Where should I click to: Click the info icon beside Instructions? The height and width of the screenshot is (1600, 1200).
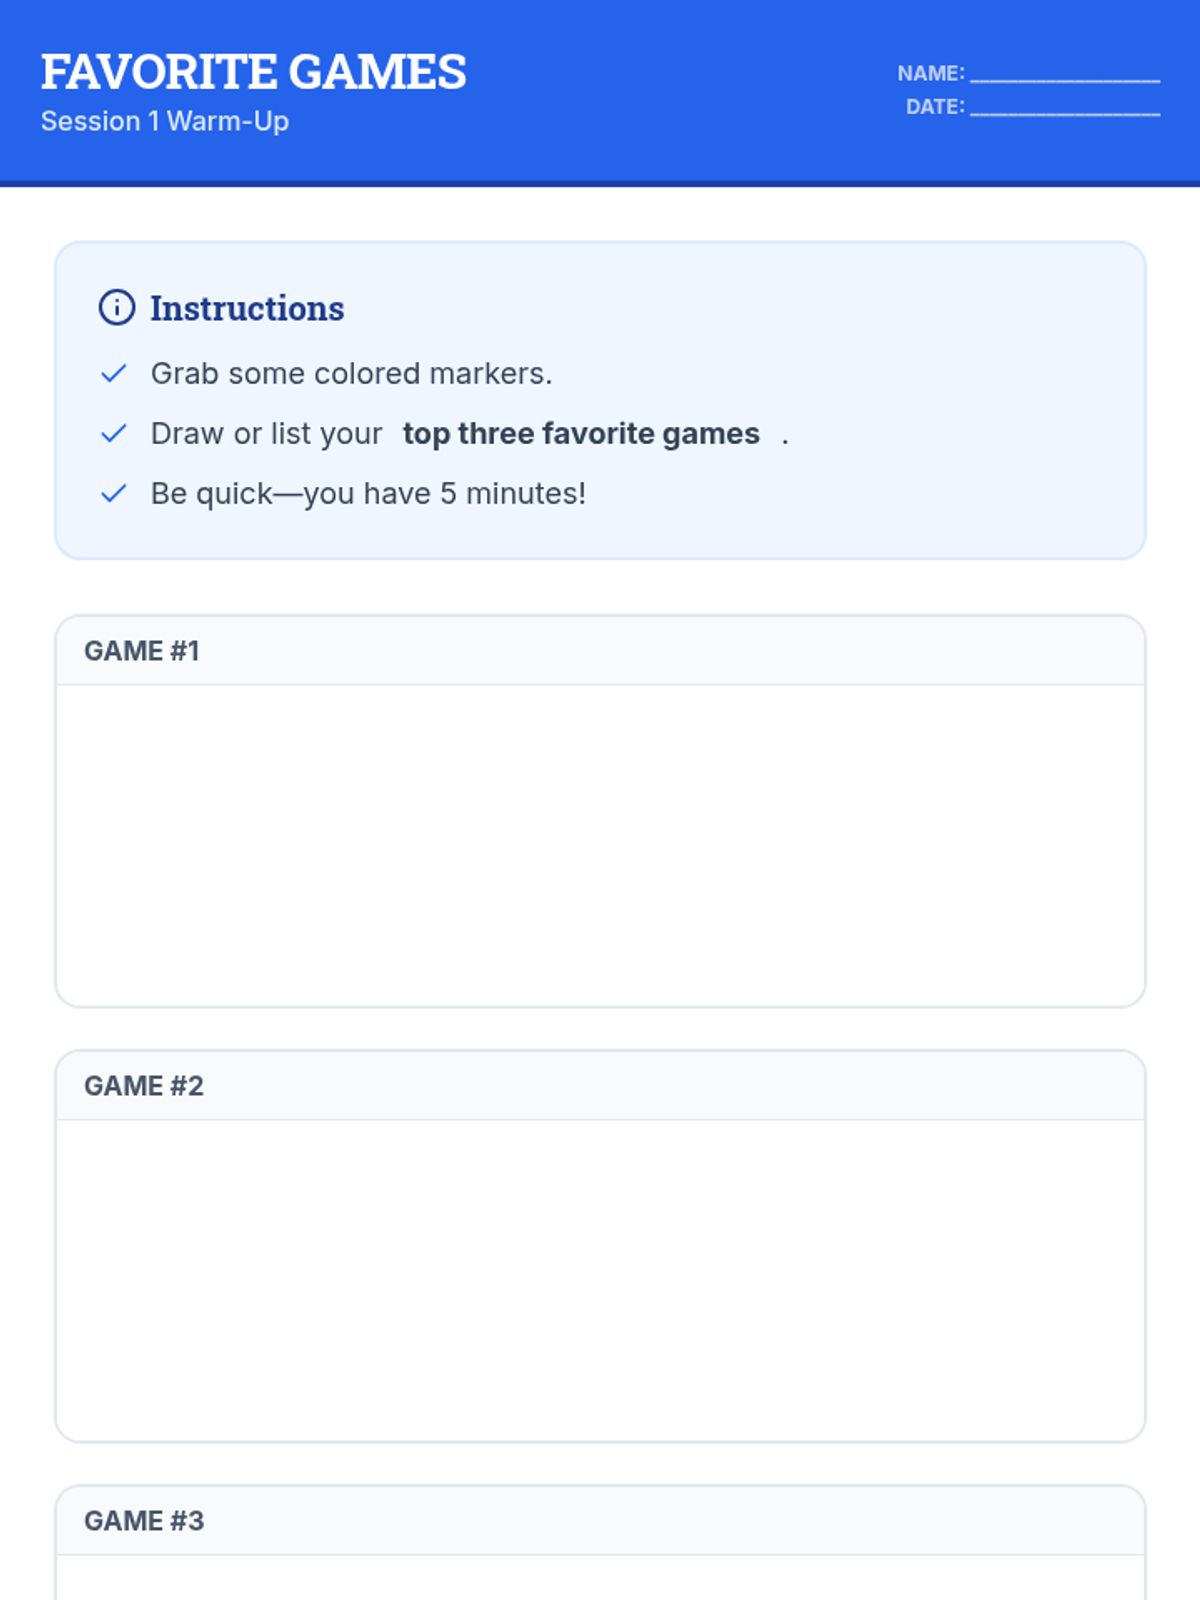pyautogui.click(x=117, y=308)
